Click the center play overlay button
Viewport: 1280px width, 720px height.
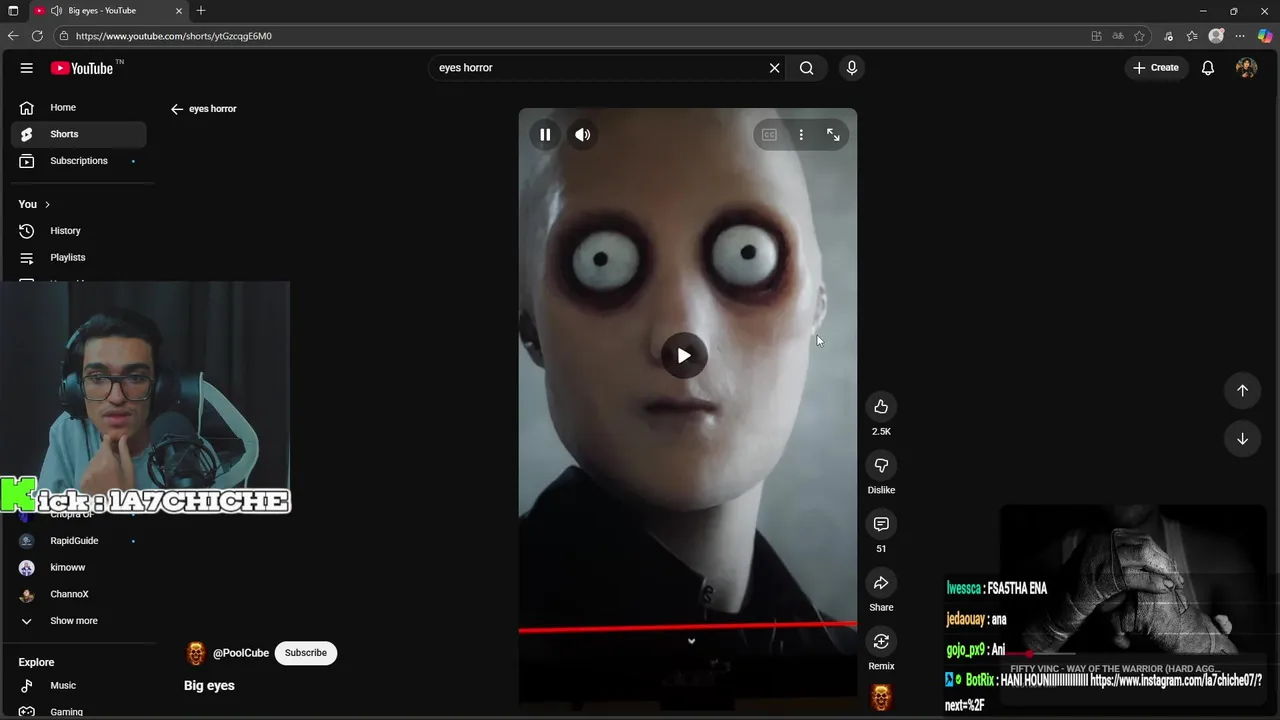coord(684,355)
